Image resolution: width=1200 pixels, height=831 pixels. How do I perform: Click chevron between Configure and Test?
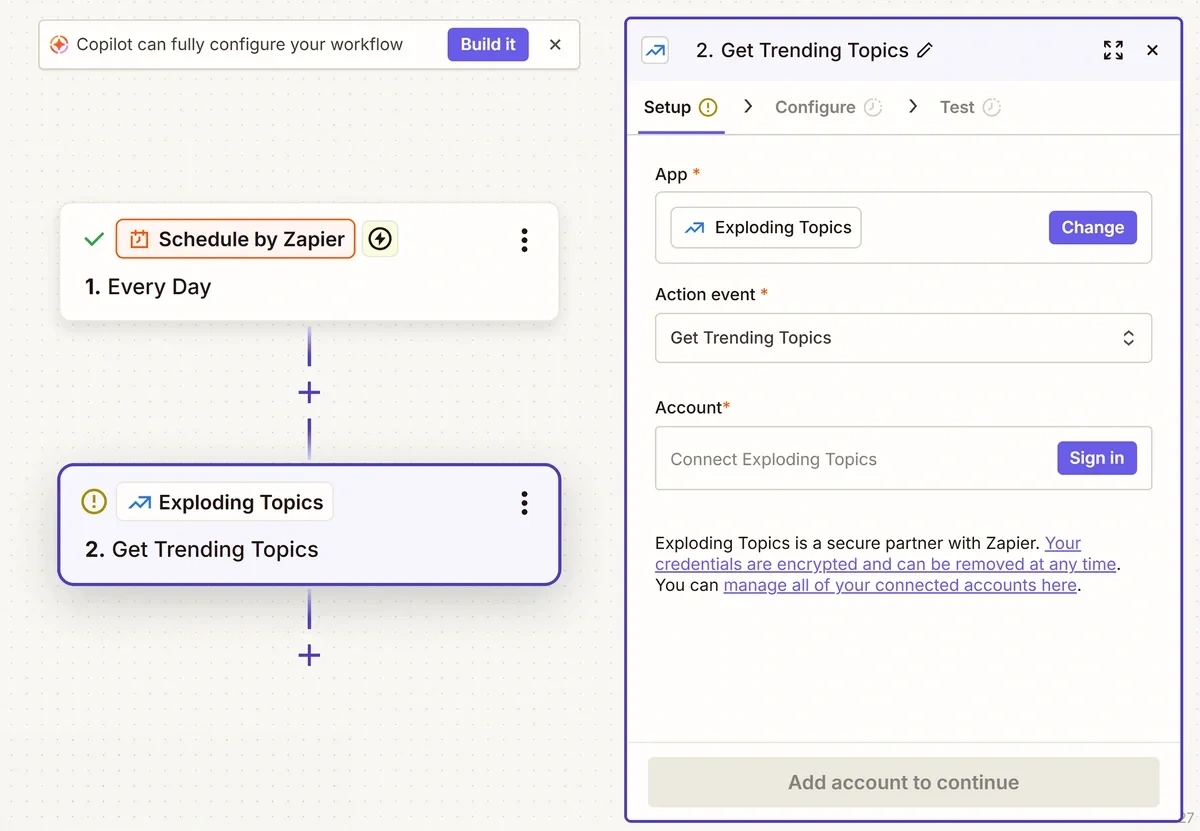(x=912, y=106)
